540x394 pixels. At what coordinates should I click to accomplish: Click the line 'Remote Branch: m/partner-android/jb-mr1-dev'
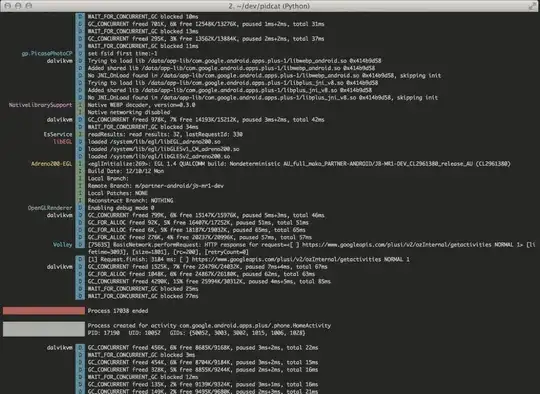pos(156,186)
